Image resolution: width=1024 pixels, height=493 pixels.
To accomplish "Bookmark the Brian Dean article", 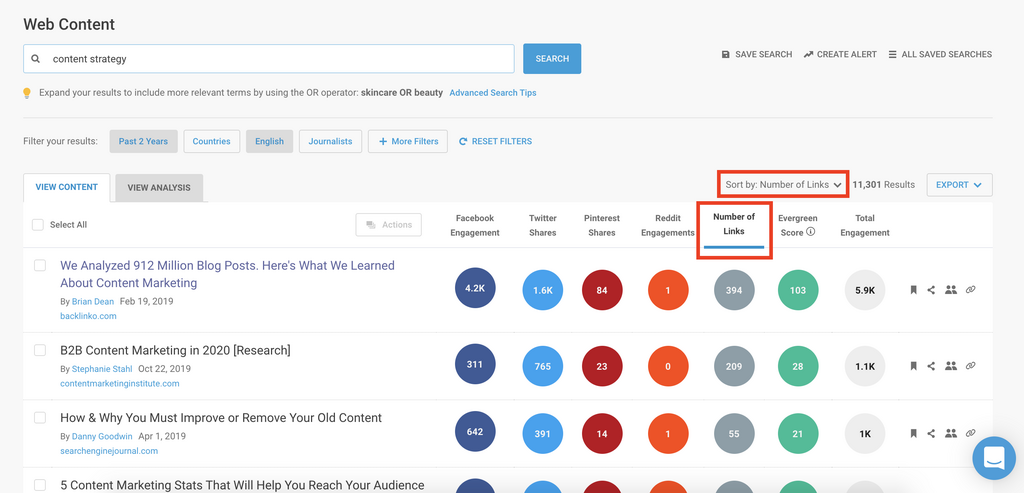I will click(x=913, y=290).
